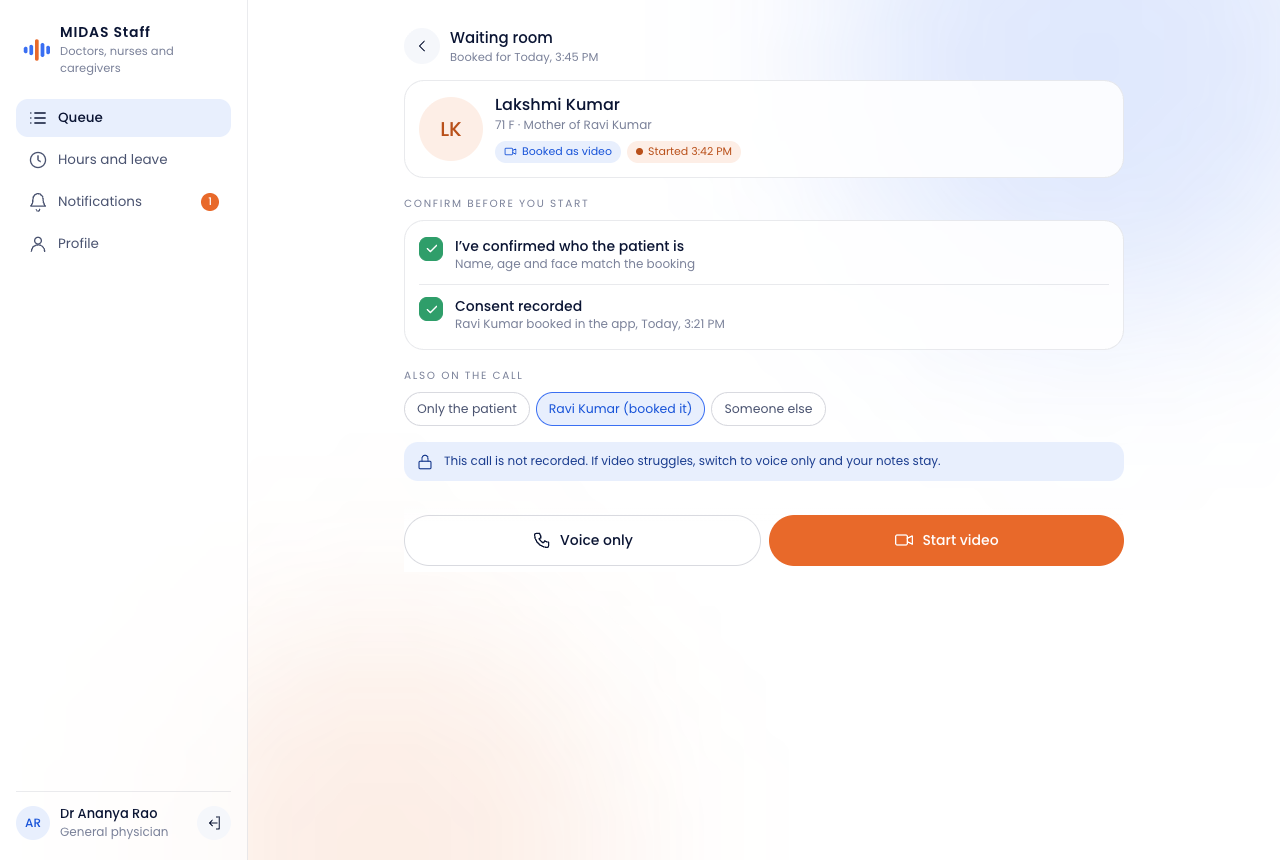
Task: Click the AR doctor avatar
Action: [x=33, y=823]
